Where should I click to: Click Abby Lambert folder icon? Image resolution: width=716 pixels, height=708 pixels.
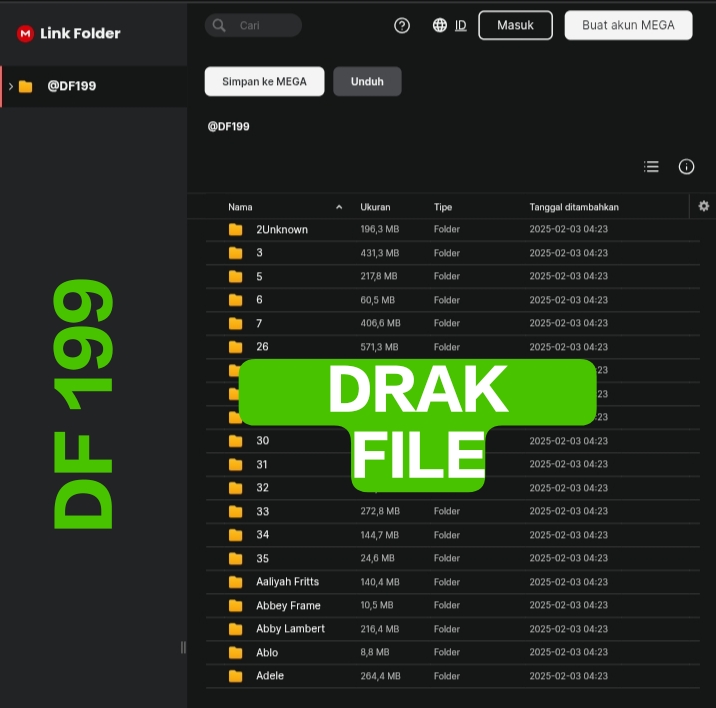[x=236, y=629]
